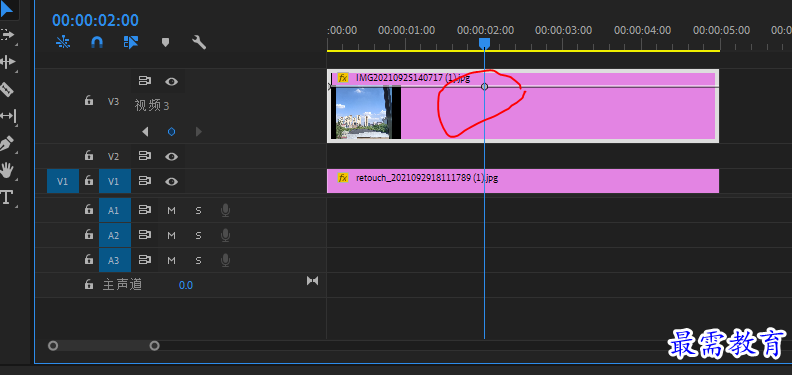
Task: Lock the A1 audio track
Action: tap(89, 209)
